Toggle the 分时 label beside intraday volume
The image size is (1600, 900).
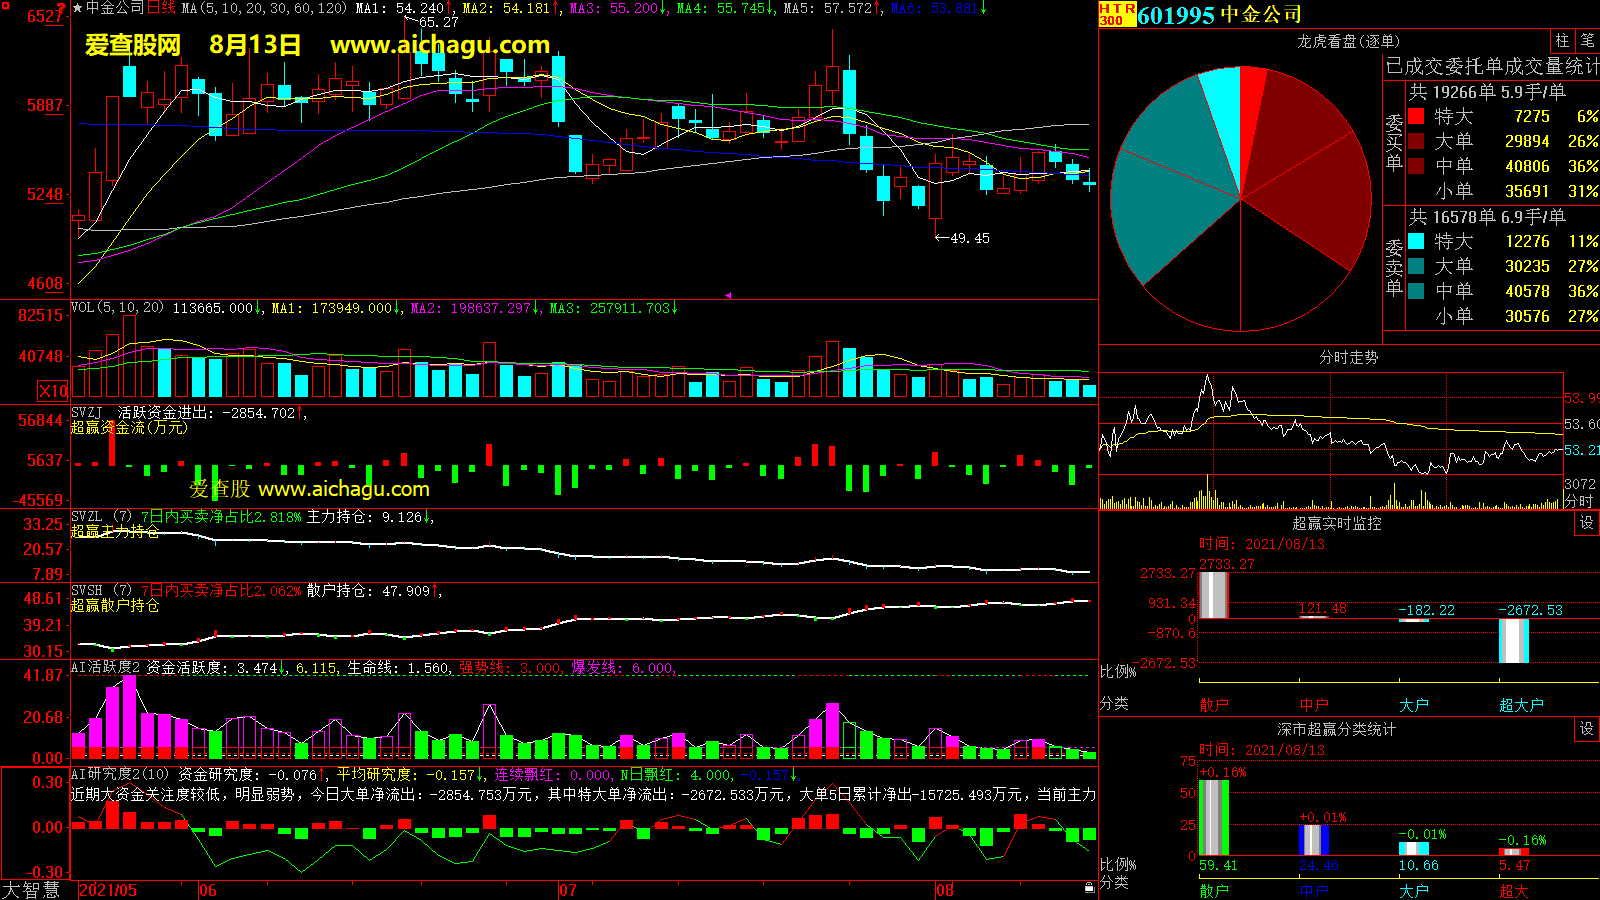[1579, 501]
